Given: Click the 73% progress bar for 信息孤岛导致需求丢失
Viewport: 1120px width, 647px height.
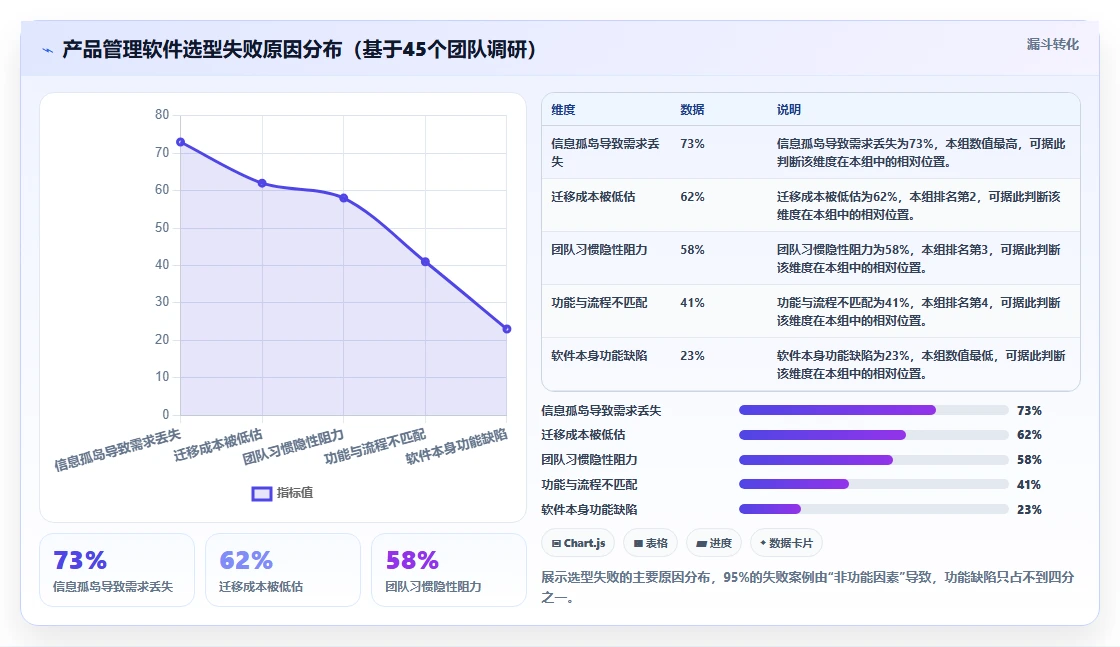Looking at the screenshot, I should [874, 410].
